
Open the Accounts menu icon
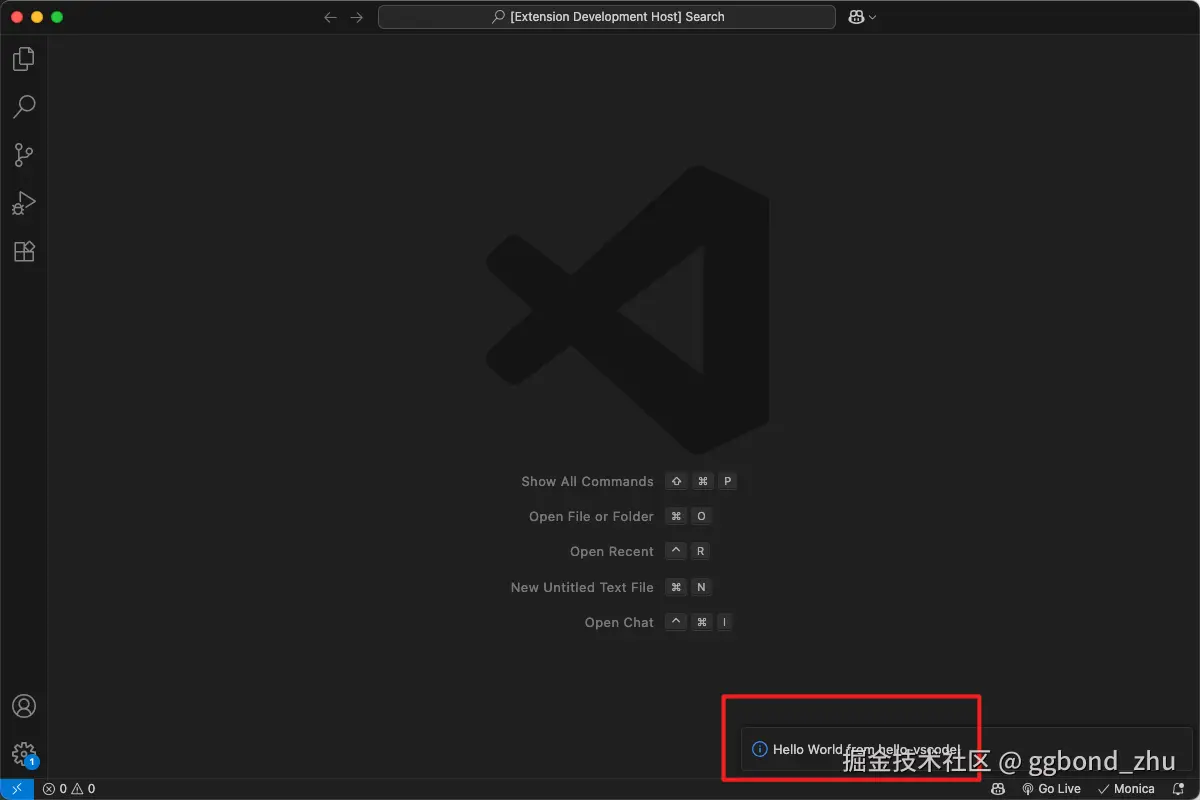(24, 706)
